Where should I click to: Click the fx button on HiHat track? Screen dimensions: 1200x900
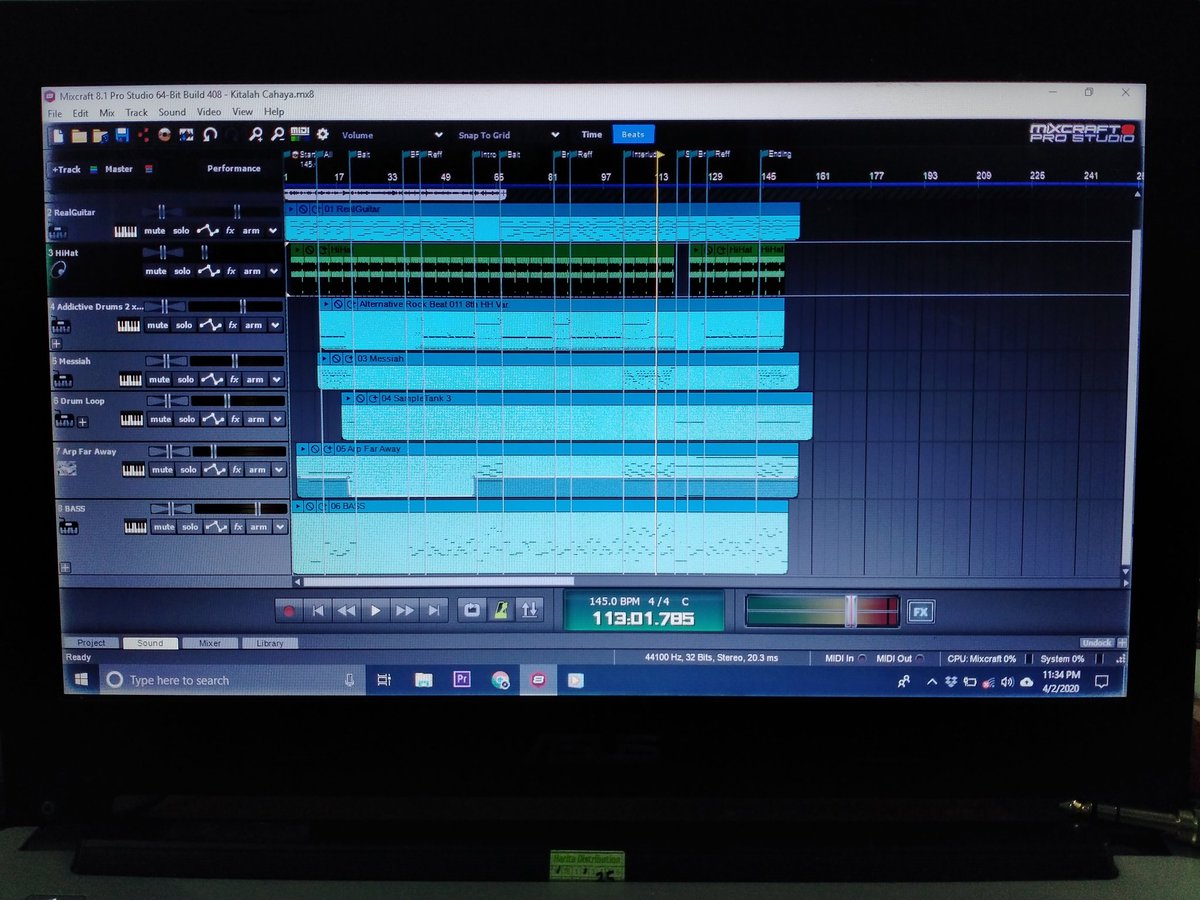pyautogui.click(x=230, y=271)
